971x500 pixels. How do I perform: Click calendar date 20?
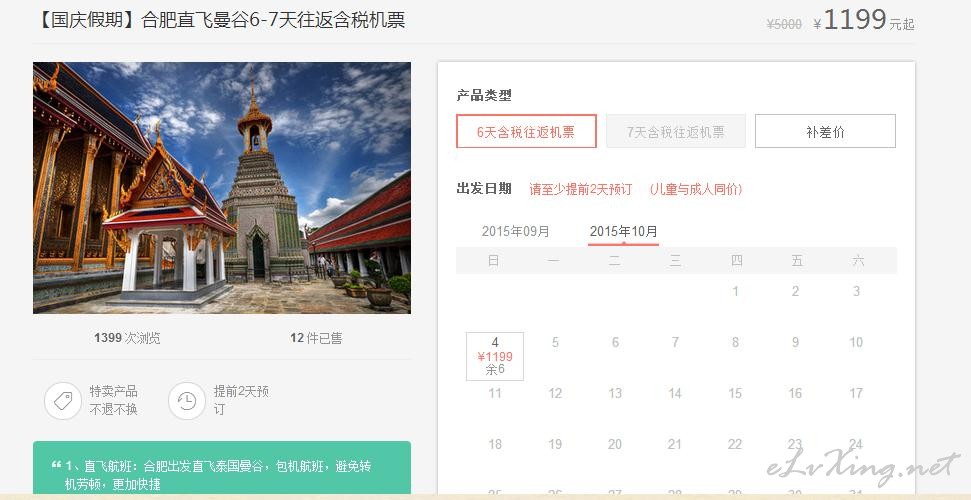(x=615, y=444)
